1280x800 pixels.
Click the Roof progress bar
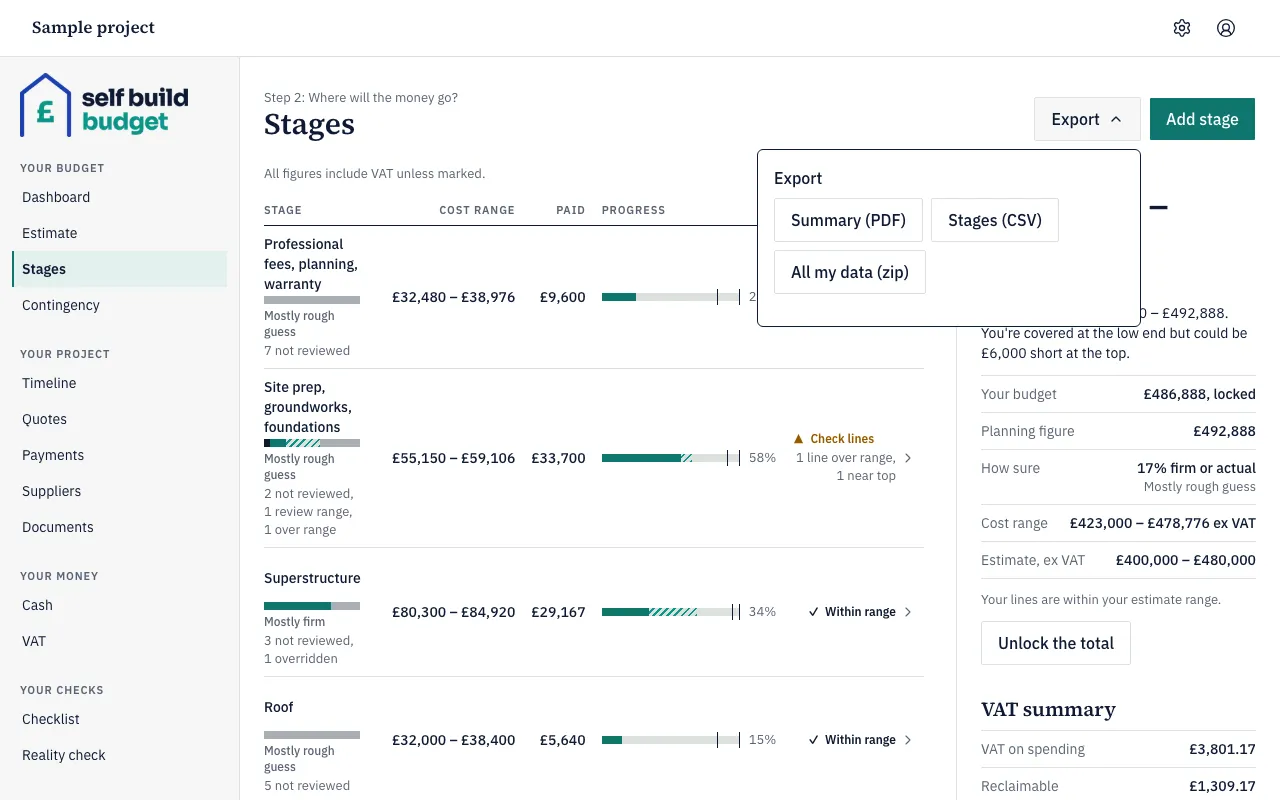(x=671, y=740)
